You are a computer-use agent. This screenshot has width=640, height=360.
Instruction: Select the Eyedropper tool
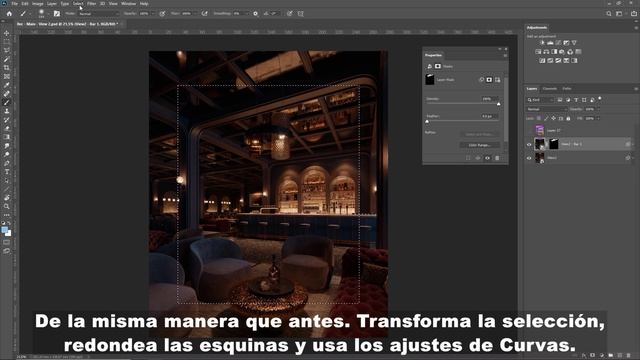[x=7, y=85]
